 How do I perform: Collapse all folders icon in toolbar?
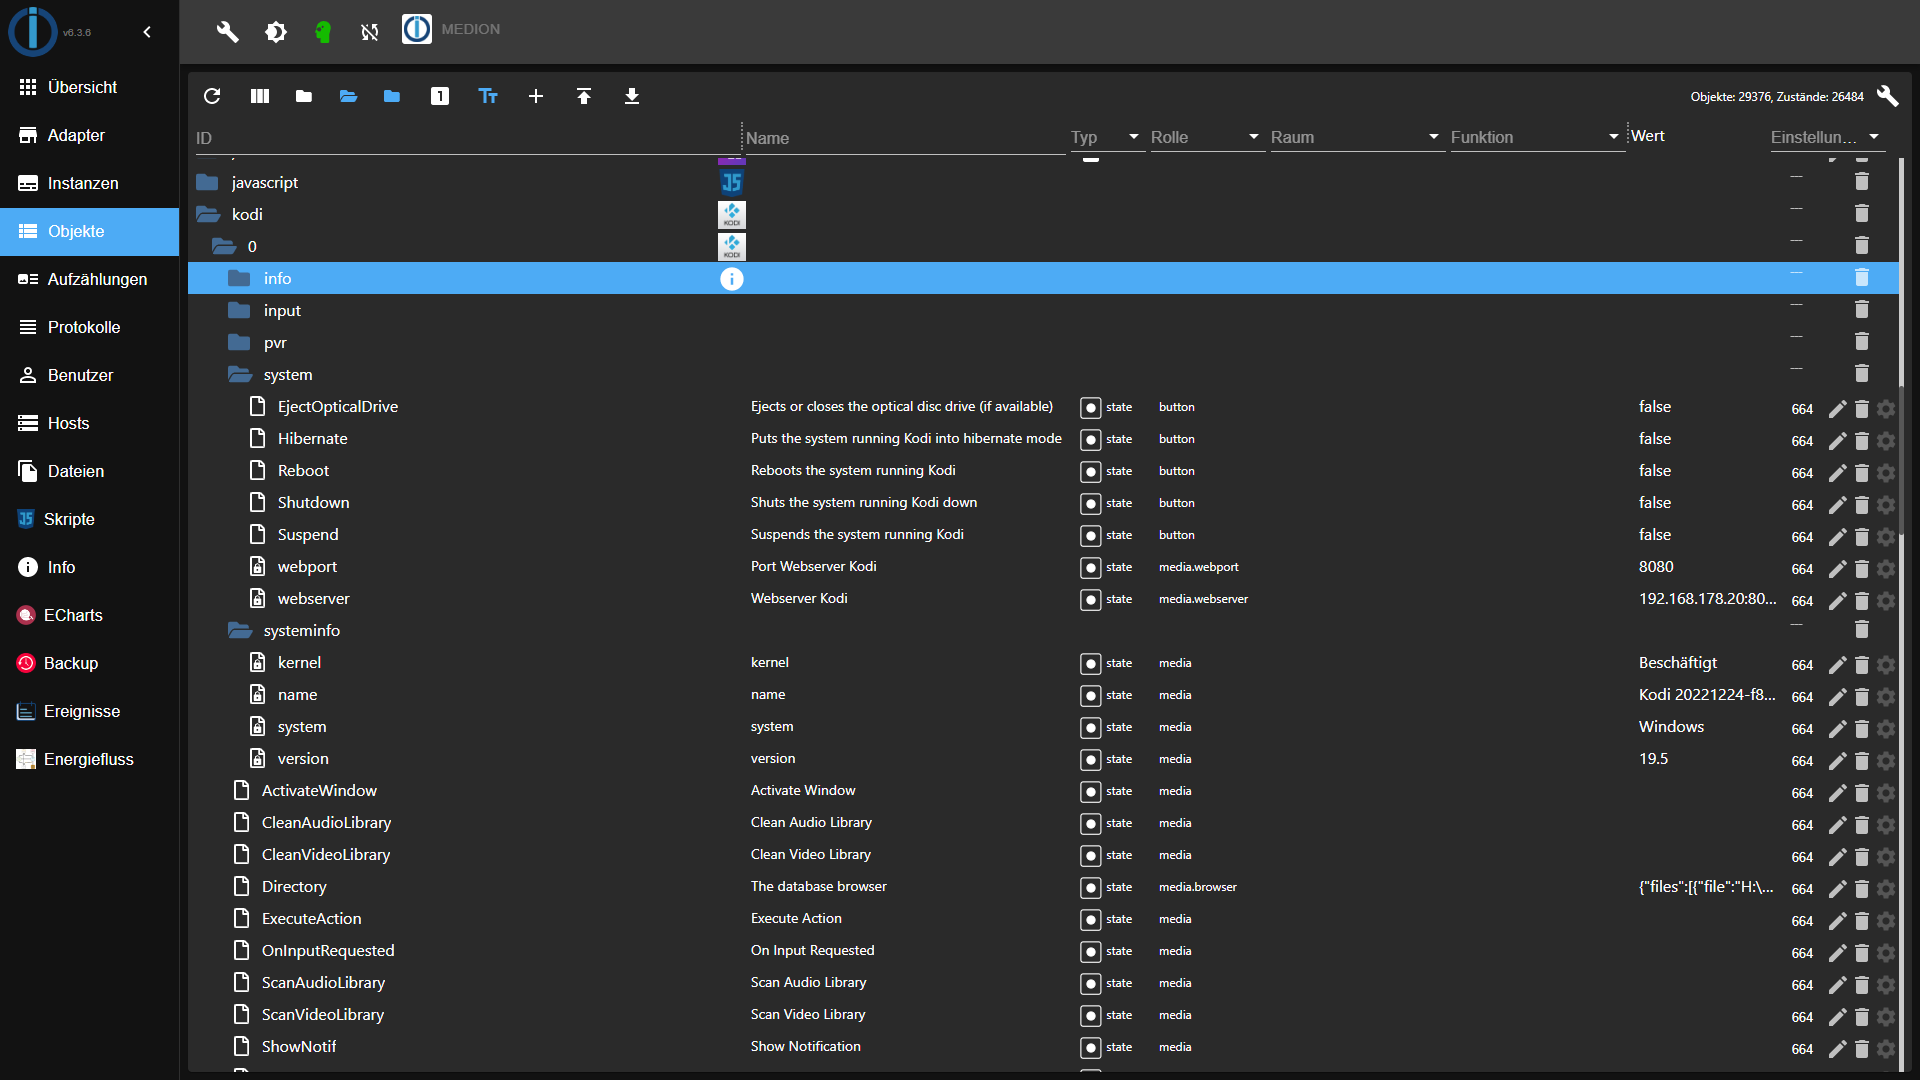[304, 96]
